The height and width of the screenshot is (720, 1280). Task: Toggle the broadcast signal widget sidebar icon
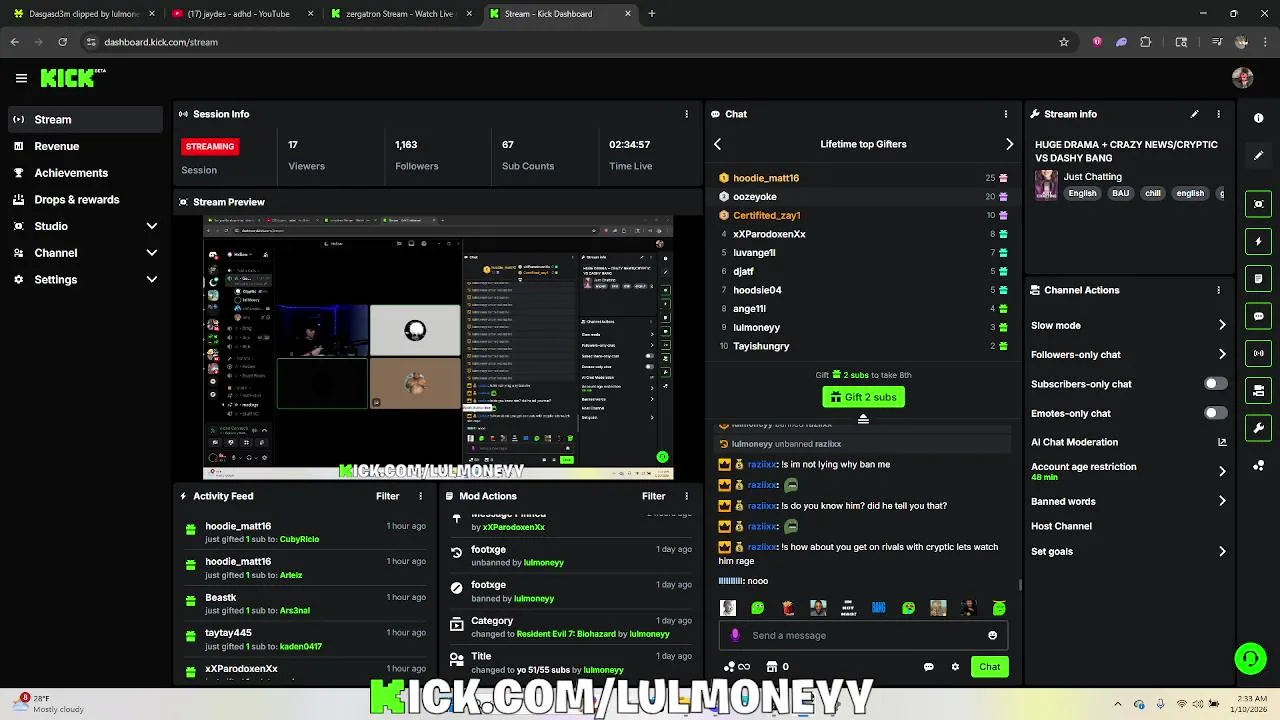(x=1259, y=353)
